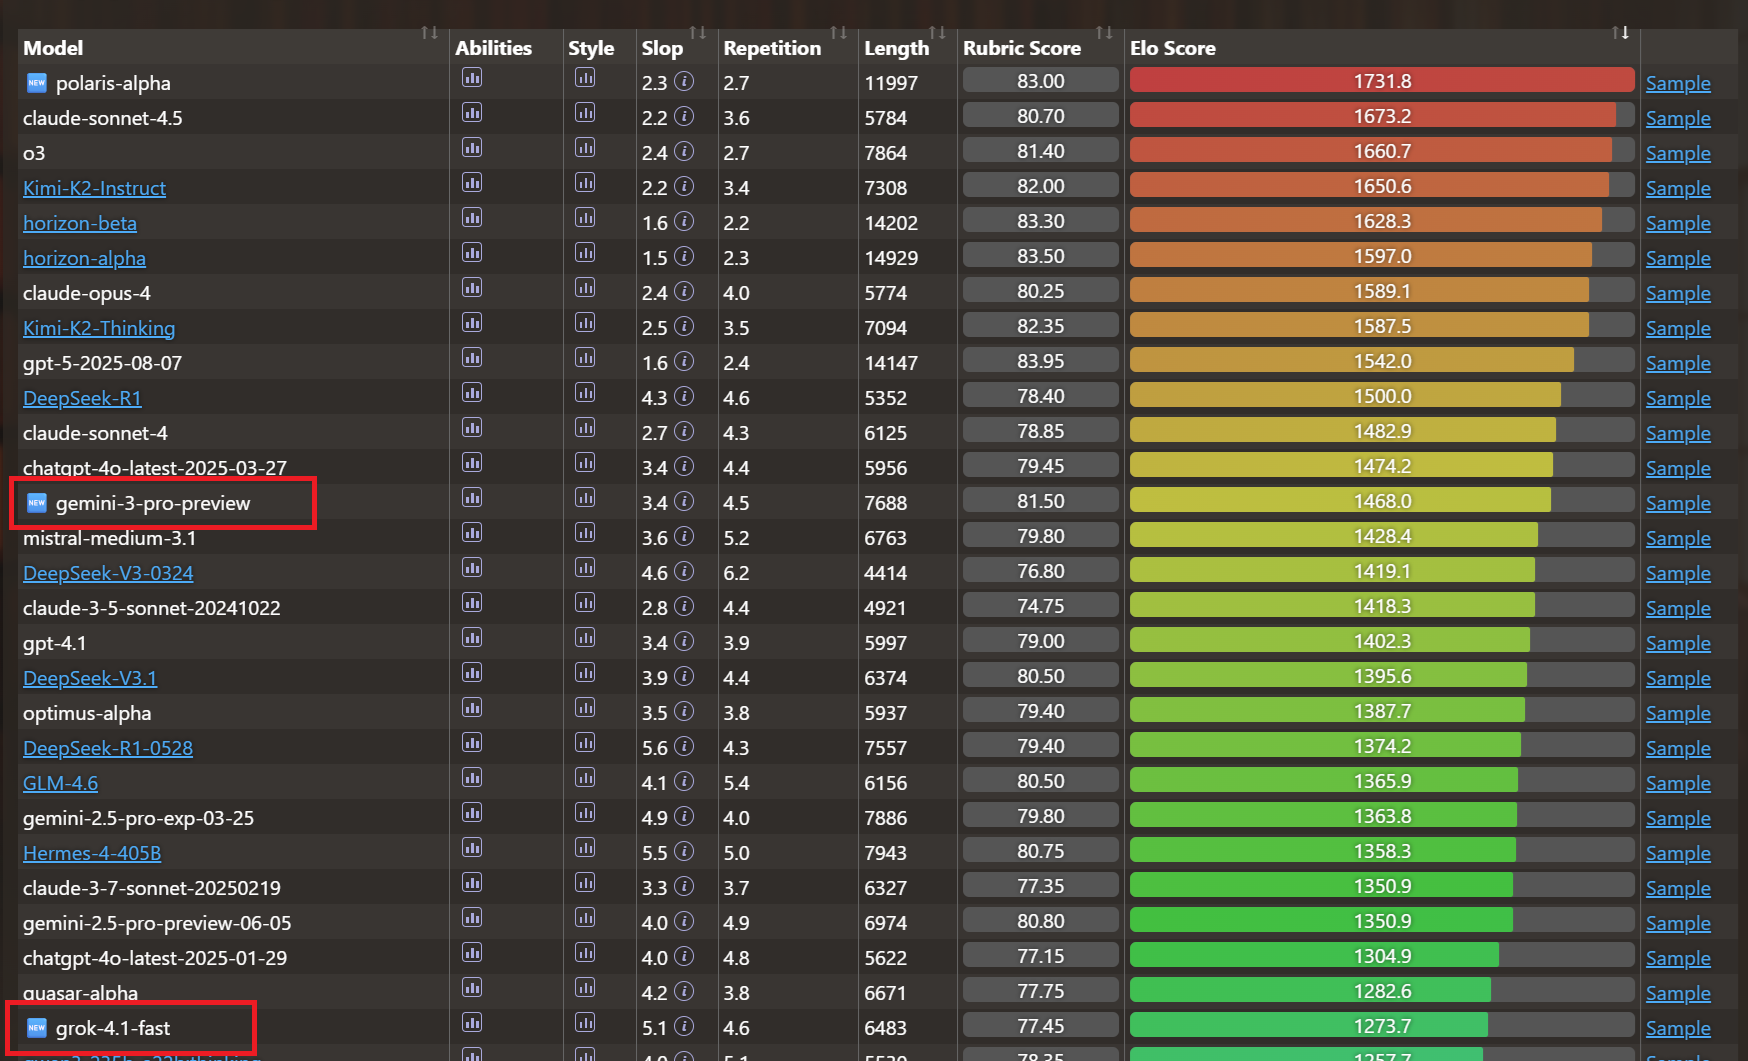The height and width of the screenshot is (1061, 1748).
Task: Open Style chart icon for Kimi-K2-Thinking
Action: (585, 323)
